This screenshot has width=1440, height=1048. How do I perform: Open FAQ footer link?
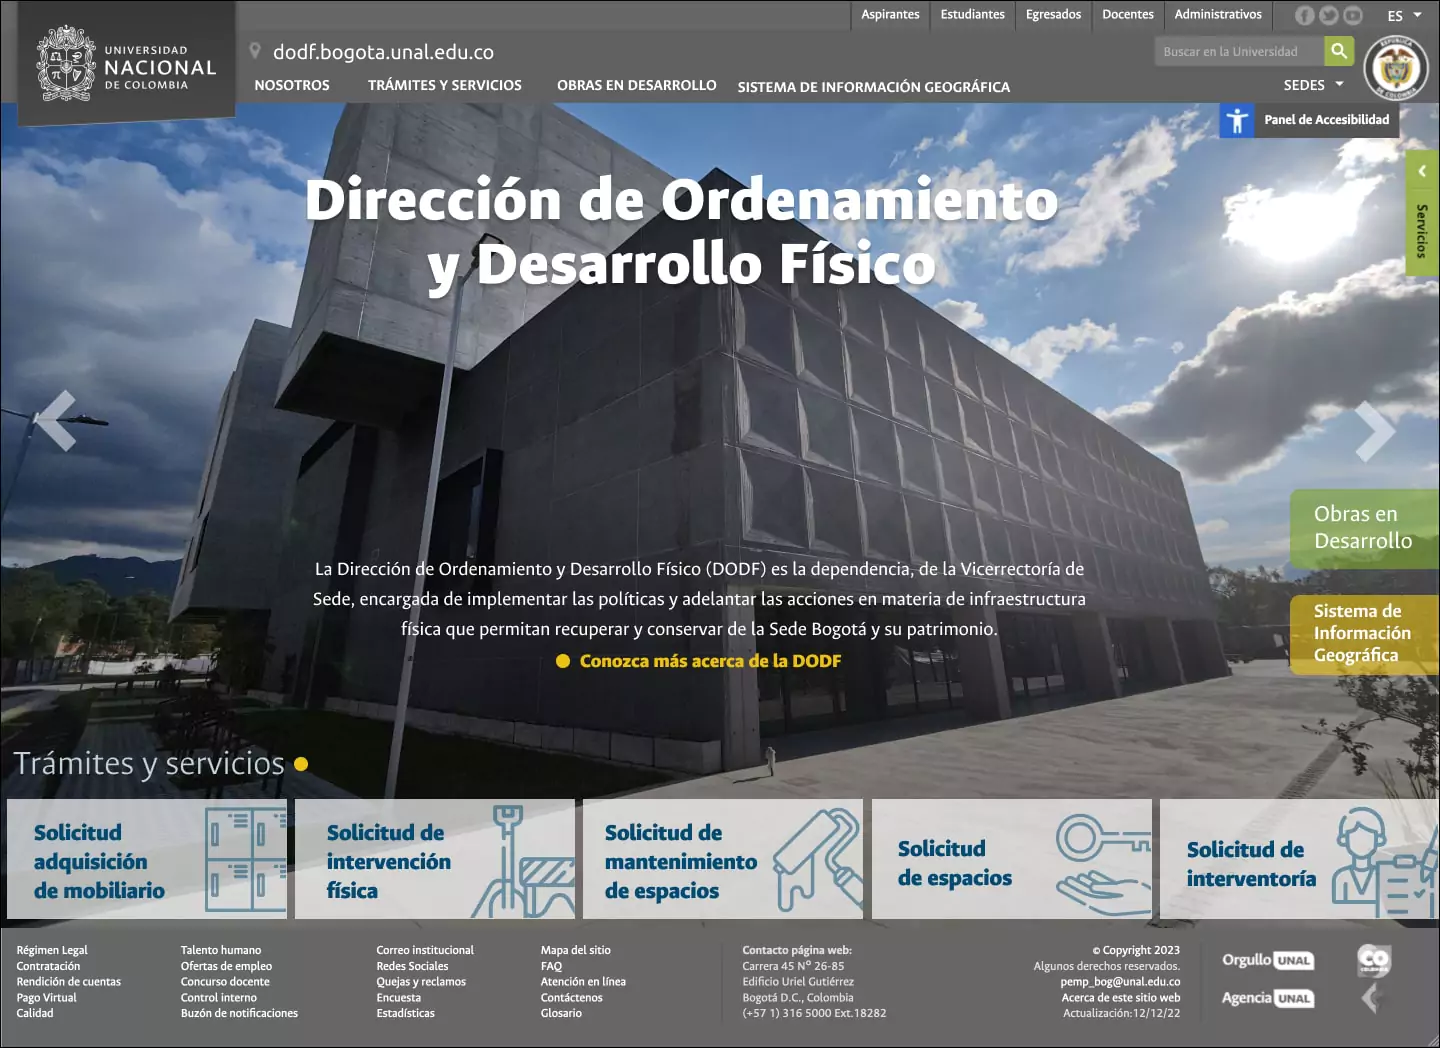(552, 966)
